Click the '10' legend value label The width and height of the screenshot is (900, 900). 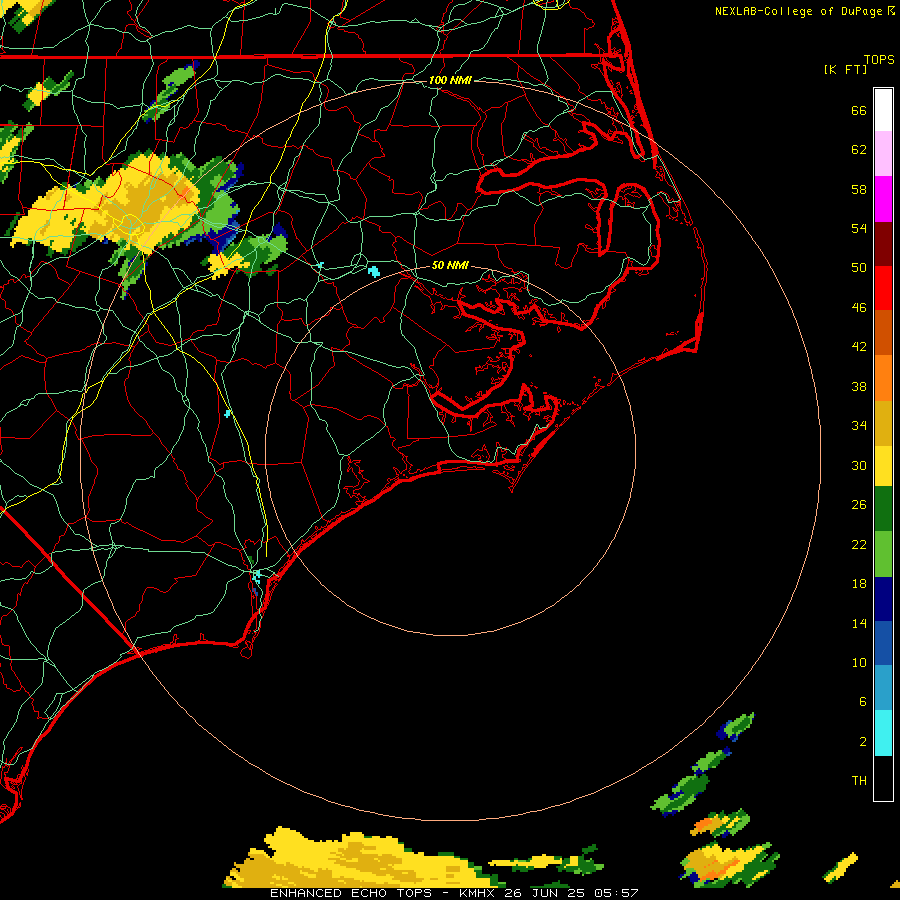coord(859,663)
